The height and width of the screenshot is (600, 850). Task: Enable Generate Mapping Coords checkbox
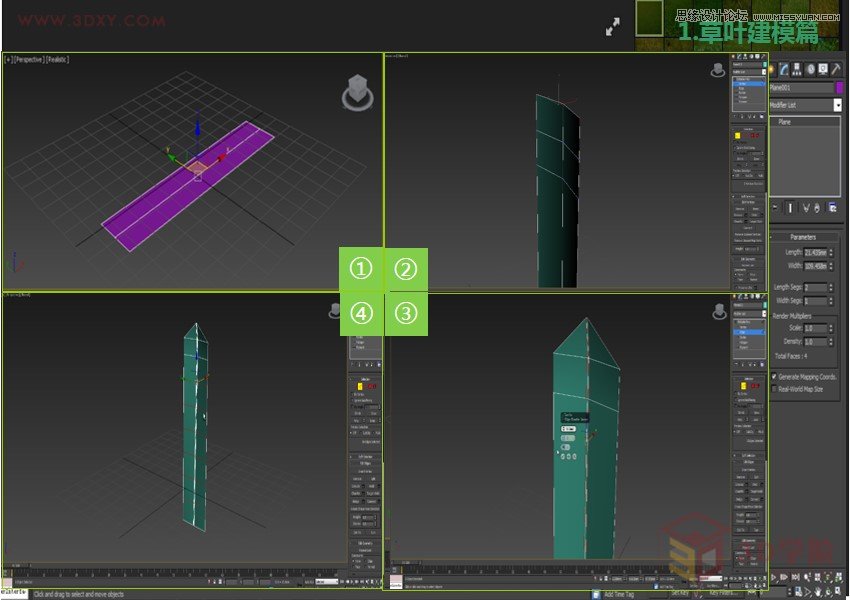(774, 377)
